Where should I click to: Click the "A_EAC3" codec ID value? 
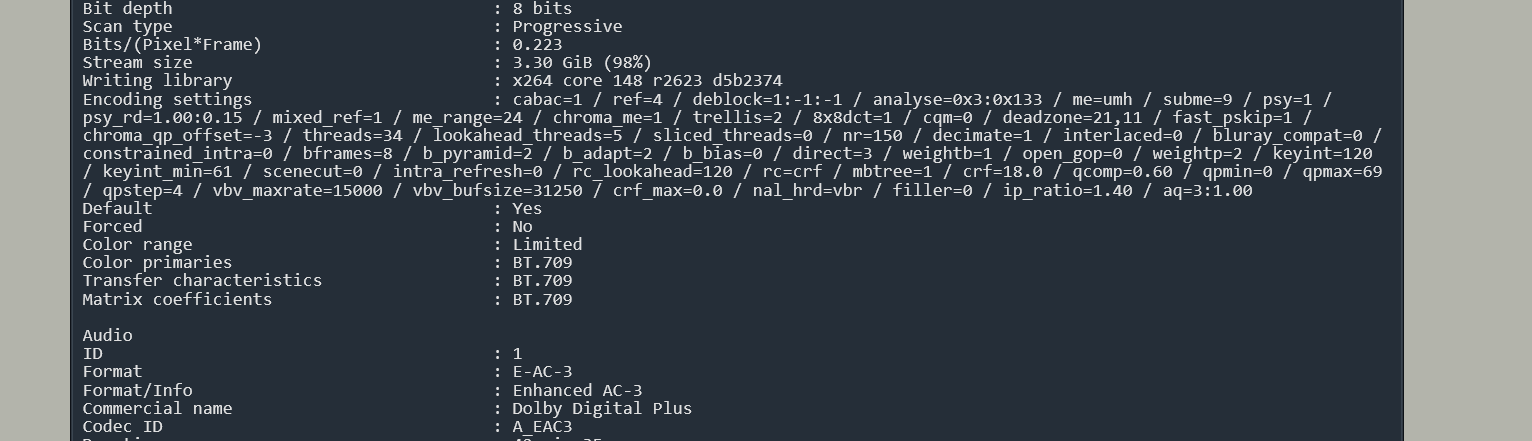point(542,427)
